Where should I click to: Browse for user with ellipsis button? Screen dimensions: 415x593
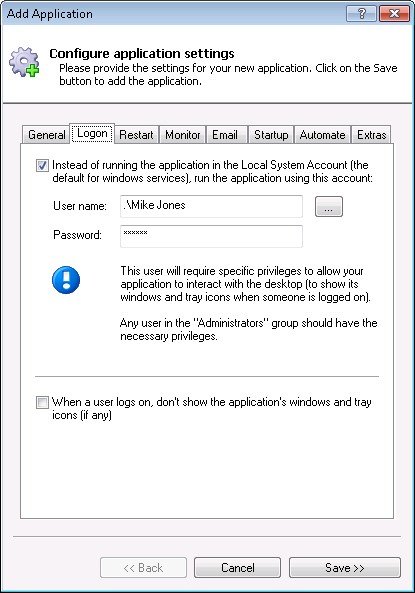[x=329, y=206]
